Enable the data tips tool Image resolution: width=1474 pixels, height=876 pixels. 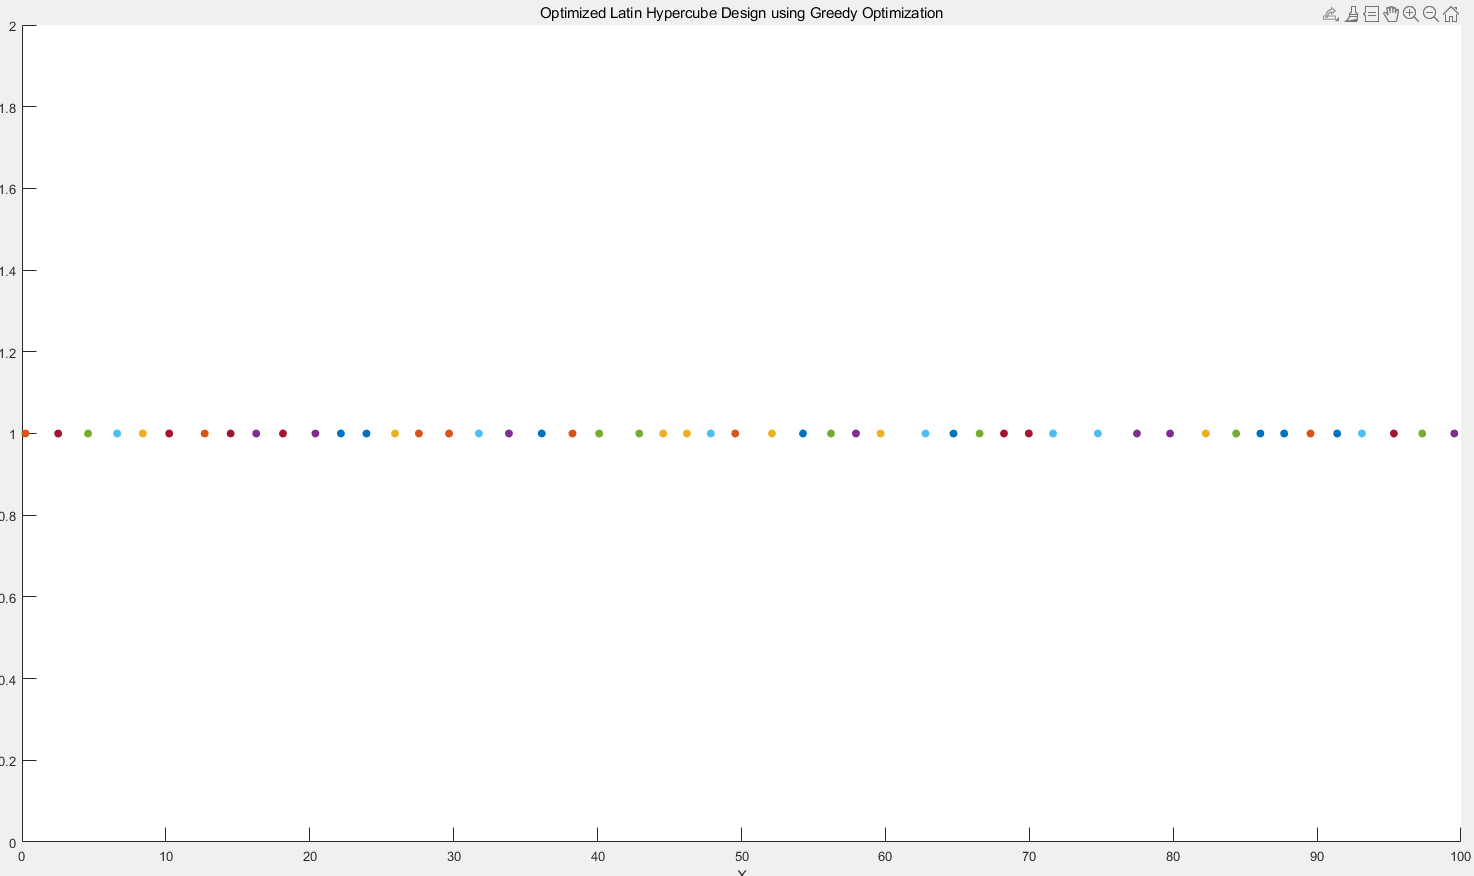pyautogui.click(x=1371, y=14)
